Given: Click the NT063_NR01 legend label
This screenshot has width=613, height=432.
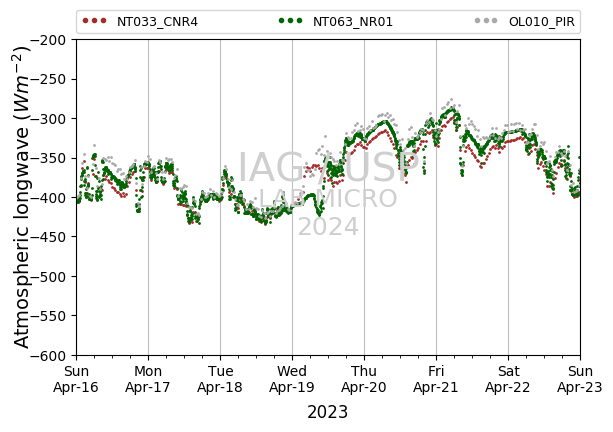Looking at the screenshot, I should pyautogui.click(x=353, y=22).
